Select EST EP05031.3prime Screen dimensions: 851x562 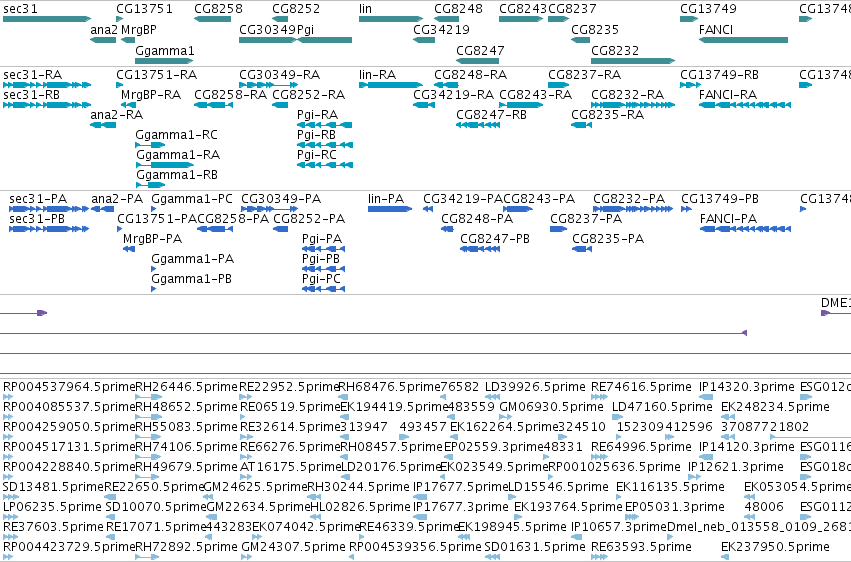pyautogui.click(x=632, y=518)
